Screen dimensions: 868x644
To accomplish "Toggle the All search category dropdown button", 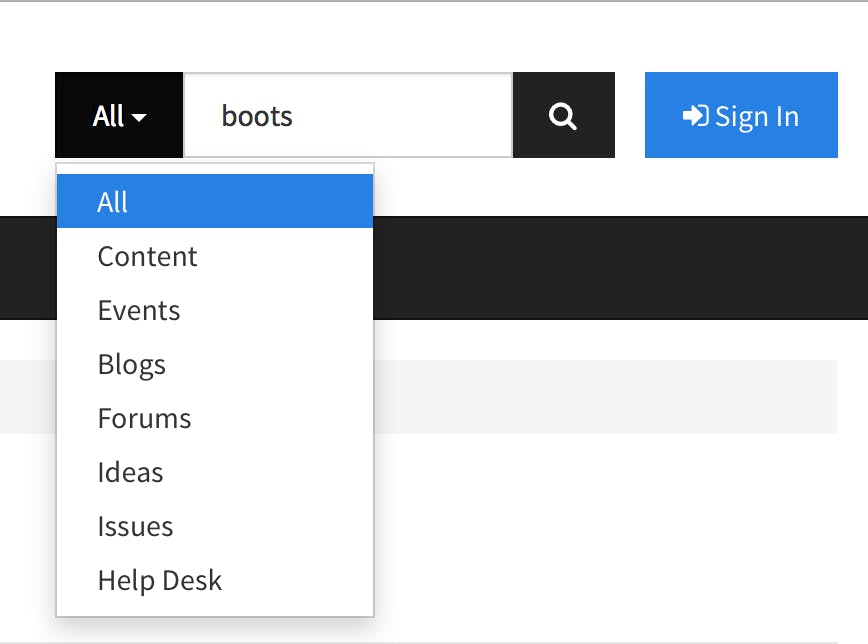I will point(119,116).
